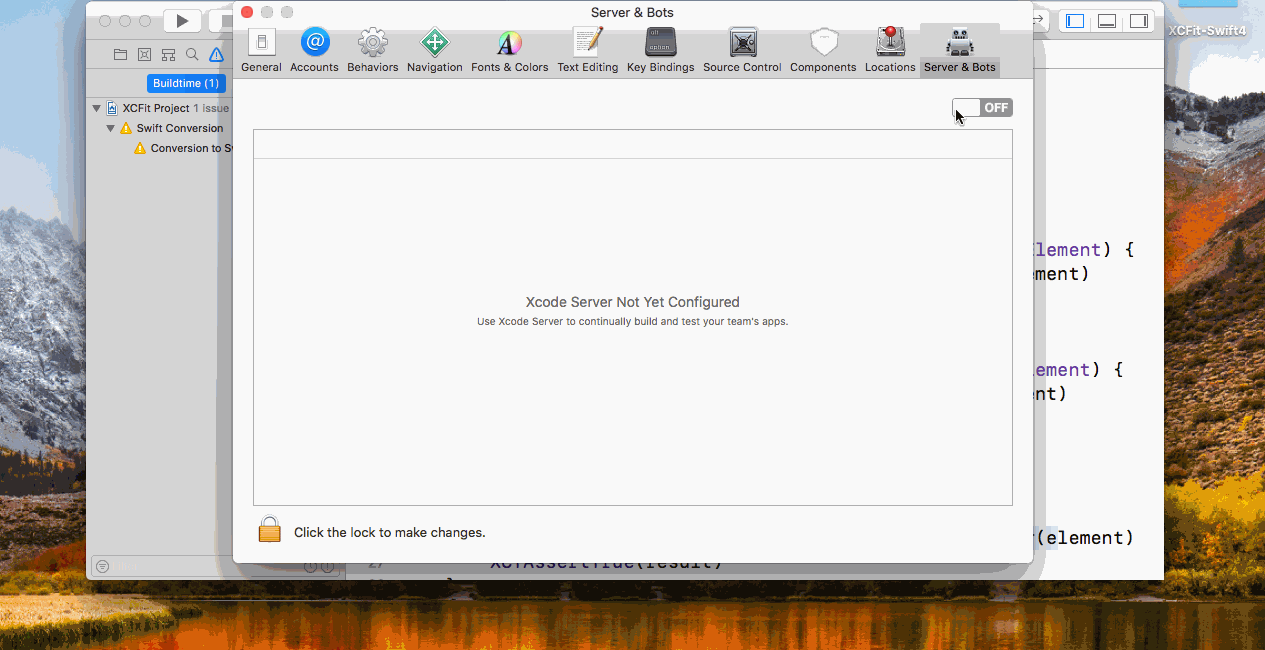1265x650 pixels.
Task: Select the Source Control preferences icon
Action: coord(742,50)
